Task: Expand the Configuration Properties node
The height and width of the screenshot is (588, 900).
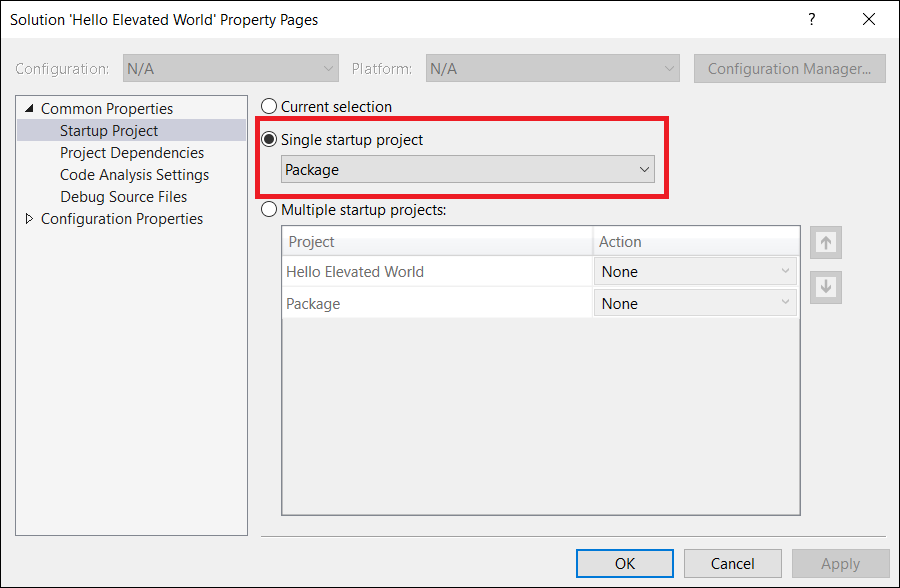Action: click(28, 218)
